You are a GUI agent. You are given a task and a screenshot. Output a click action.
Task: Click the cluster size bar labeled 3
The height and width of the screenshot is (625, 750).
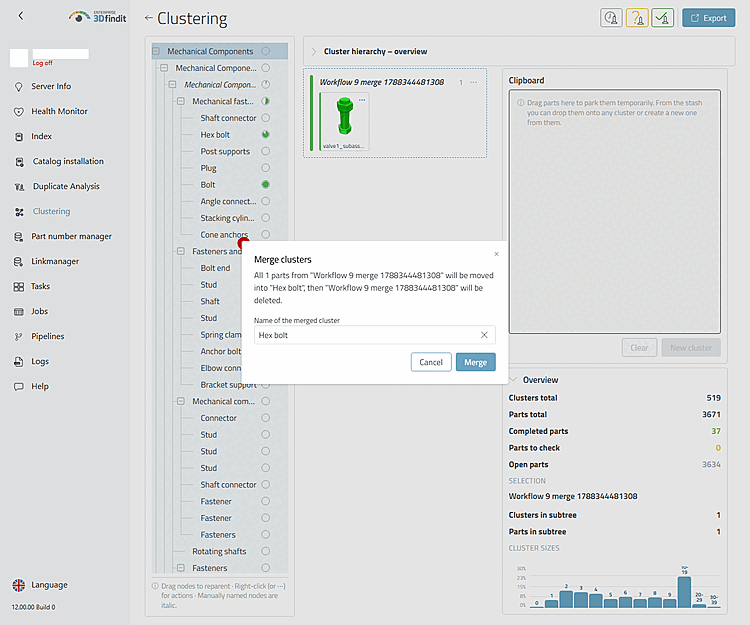[x=581, y=600]
